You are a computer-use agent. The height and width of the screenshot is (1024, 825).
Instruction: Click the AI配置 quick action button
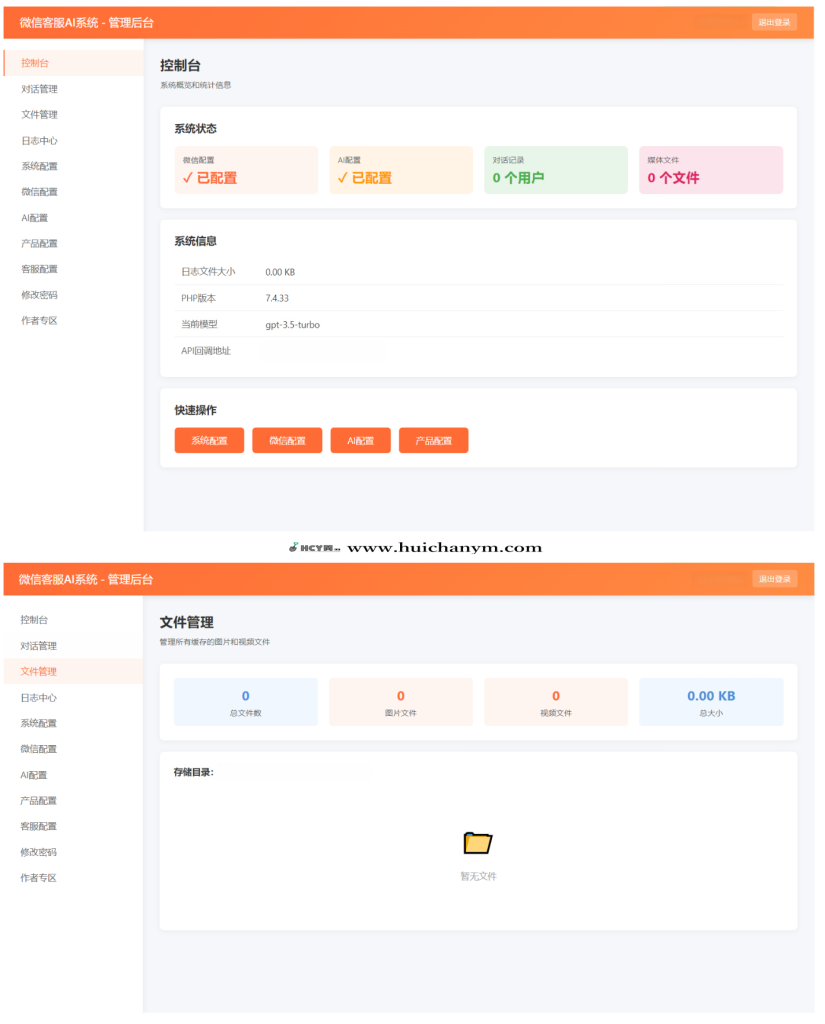pos(360,440)
